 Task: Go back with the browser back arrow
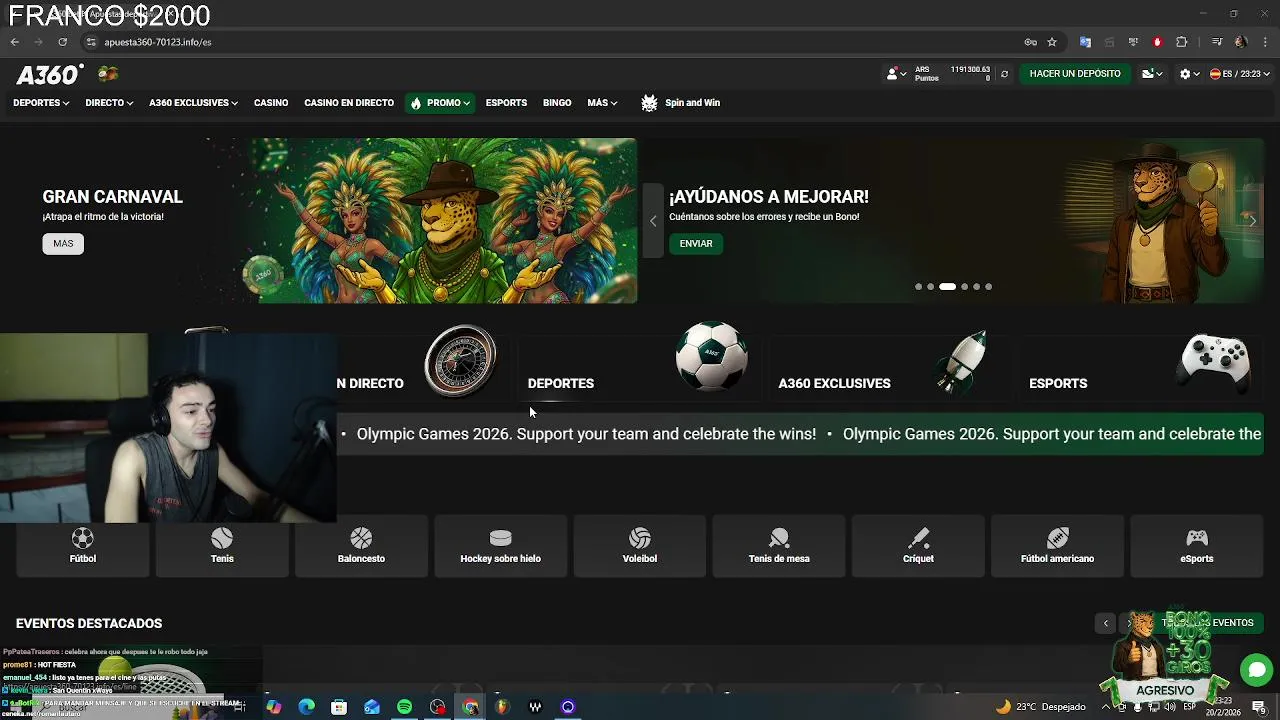tap(15, 42)
